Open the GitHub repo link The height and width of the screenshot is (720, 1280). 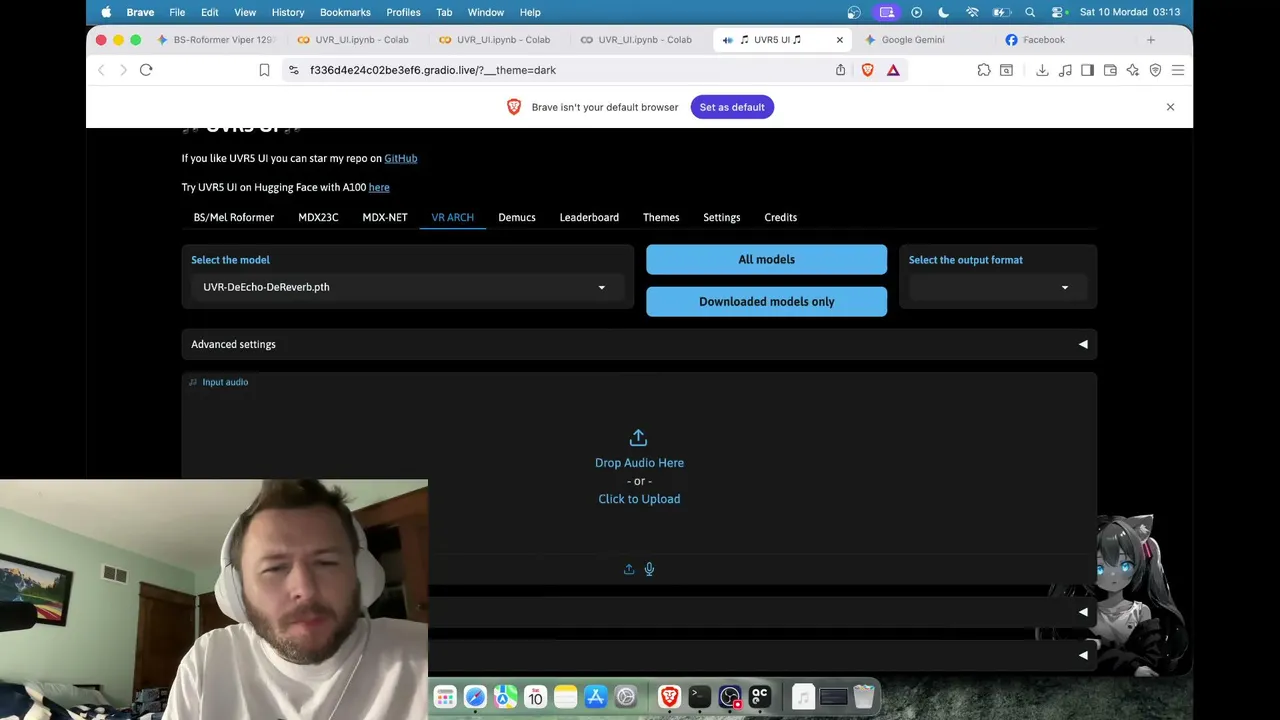click(x=401, y=158)
